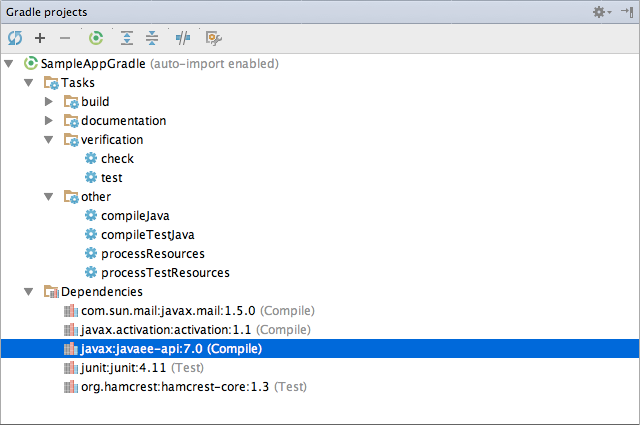
Task: Open Gradle settings wrench icon
Action: tap(213, 38)
